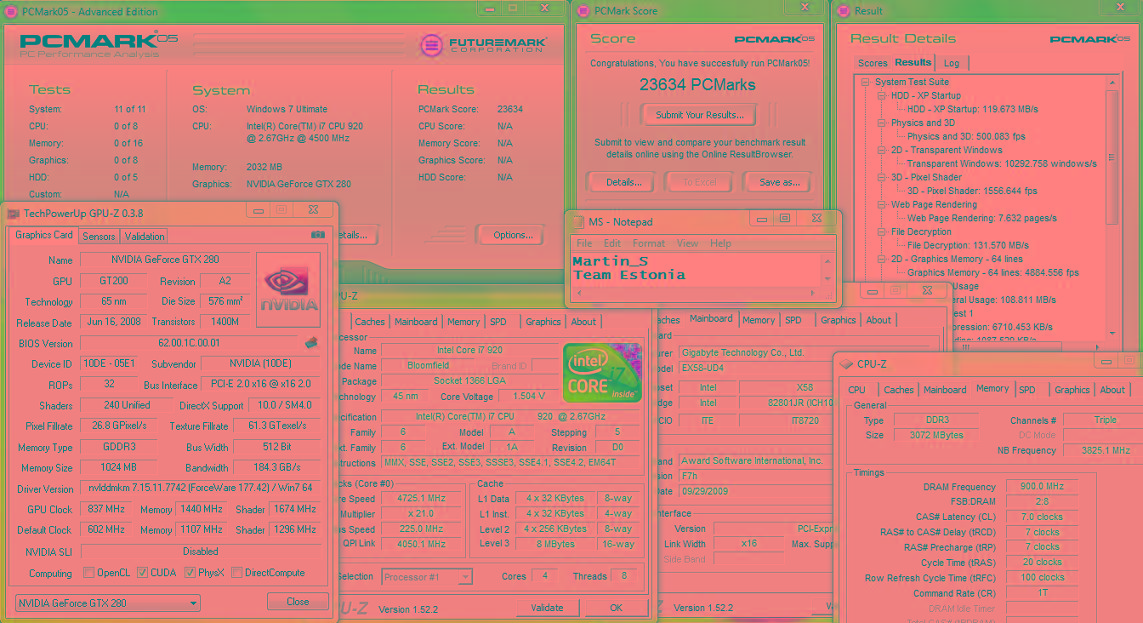This screenshot has height=623, width=1143.
Task: Click the Futuremark Corporation logo
Action: tap(483, 45)
